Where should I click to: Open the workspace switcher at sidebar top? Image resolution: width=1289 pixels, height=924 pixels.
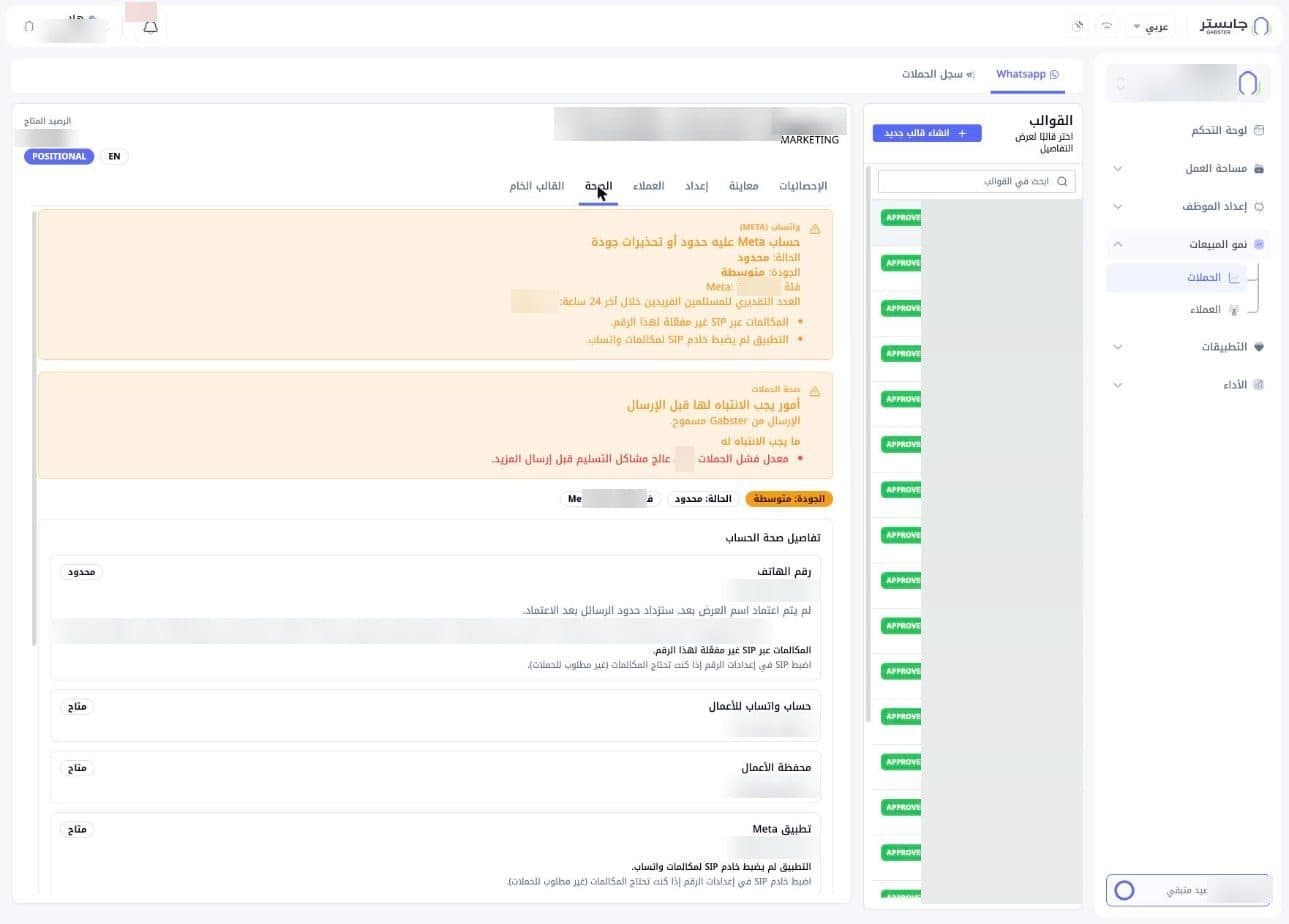click(1188, 83)
